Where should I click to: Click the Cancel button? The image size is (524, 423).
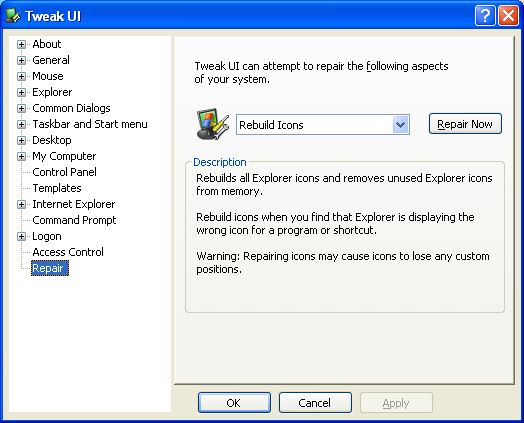(x=315, y=403)
